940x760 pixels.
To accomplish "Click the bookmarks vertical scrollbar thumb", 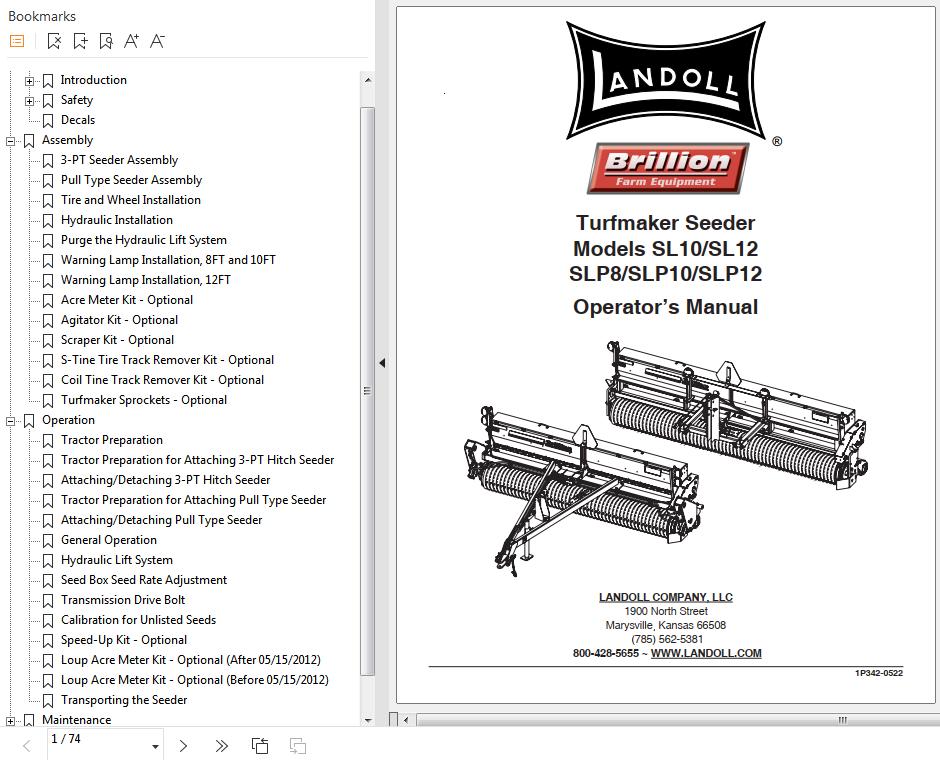I will 368,391.
